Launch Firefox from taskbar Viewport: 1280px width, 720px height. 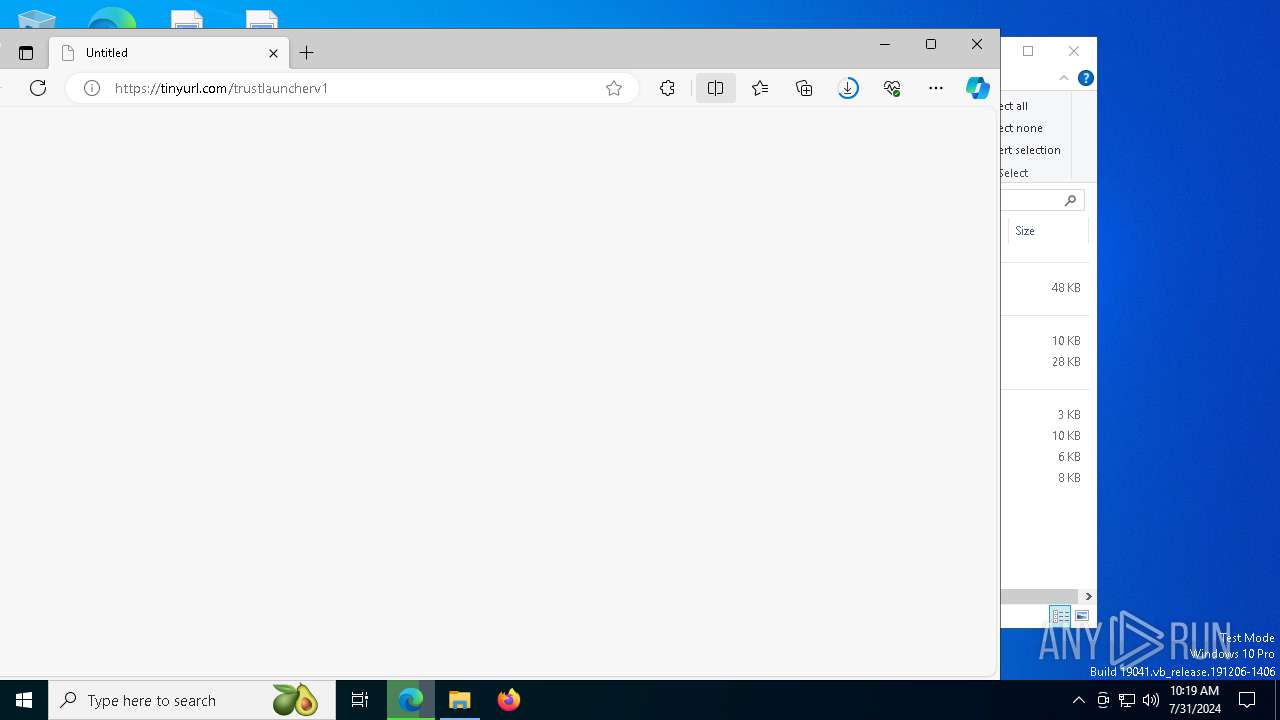[x=509, y=700]
